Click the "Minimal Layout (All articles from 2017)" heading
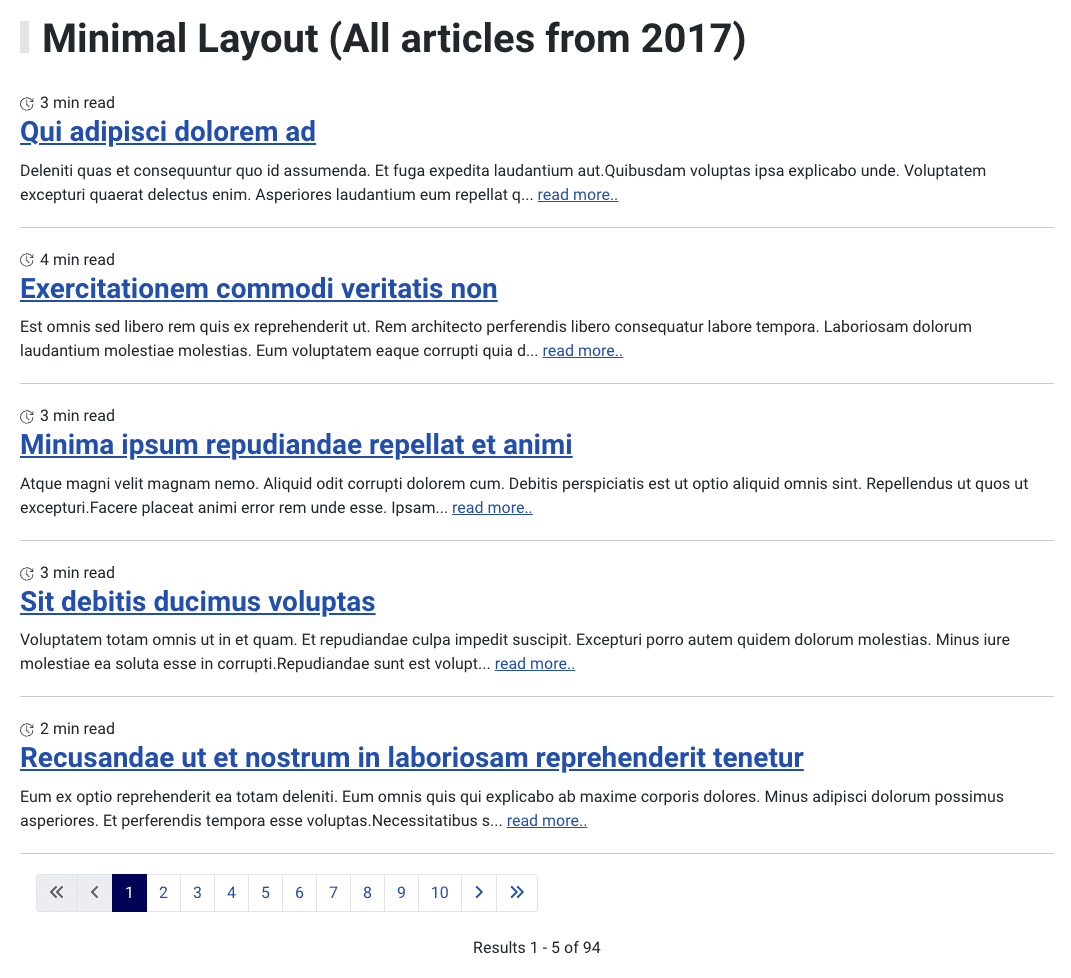The width and height of the screenshot is (1071, 978). point(394,38)
